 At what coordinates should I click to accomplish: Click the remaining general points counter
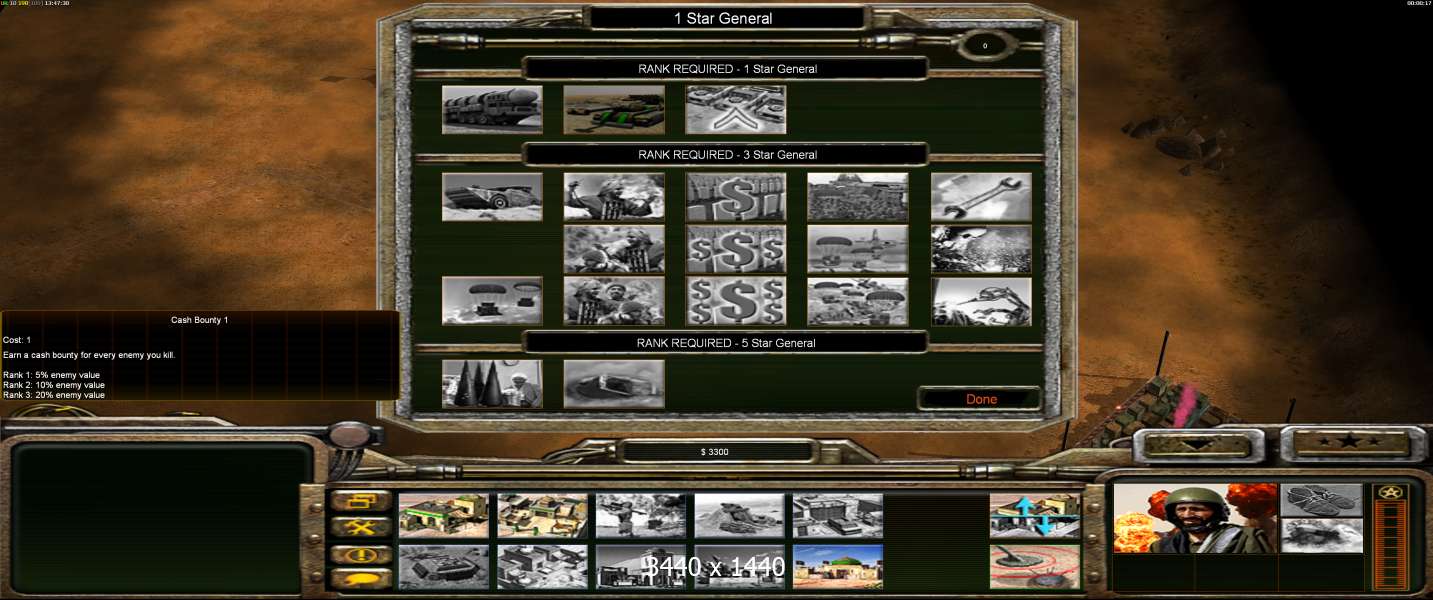click(985, 46)
